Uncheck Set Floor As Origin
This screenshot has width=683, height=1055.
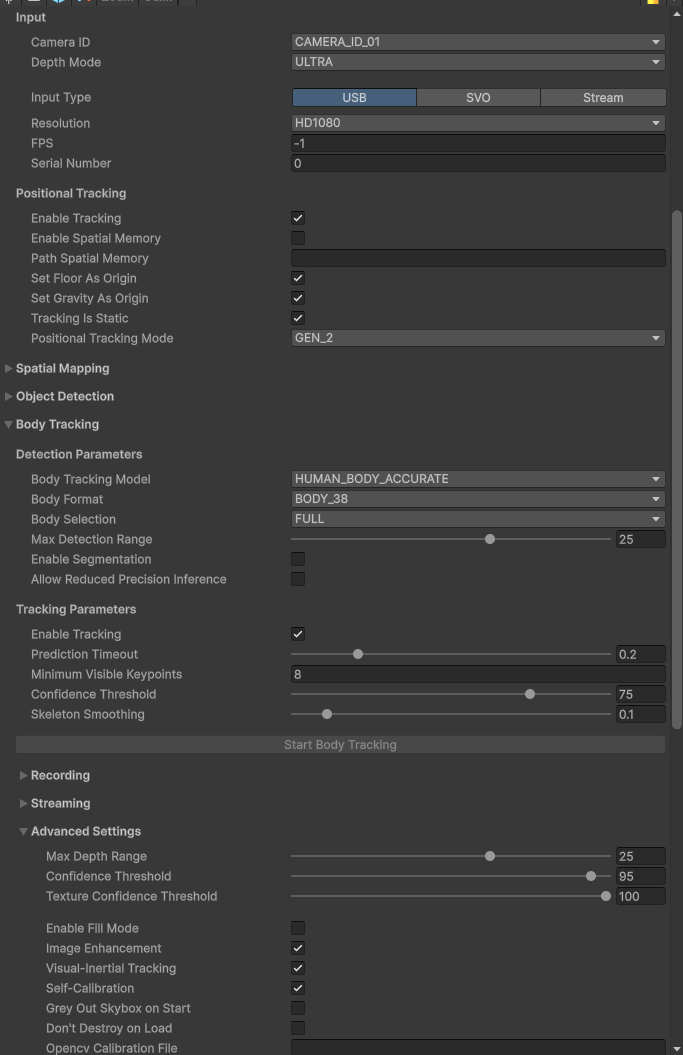point(298,278)
